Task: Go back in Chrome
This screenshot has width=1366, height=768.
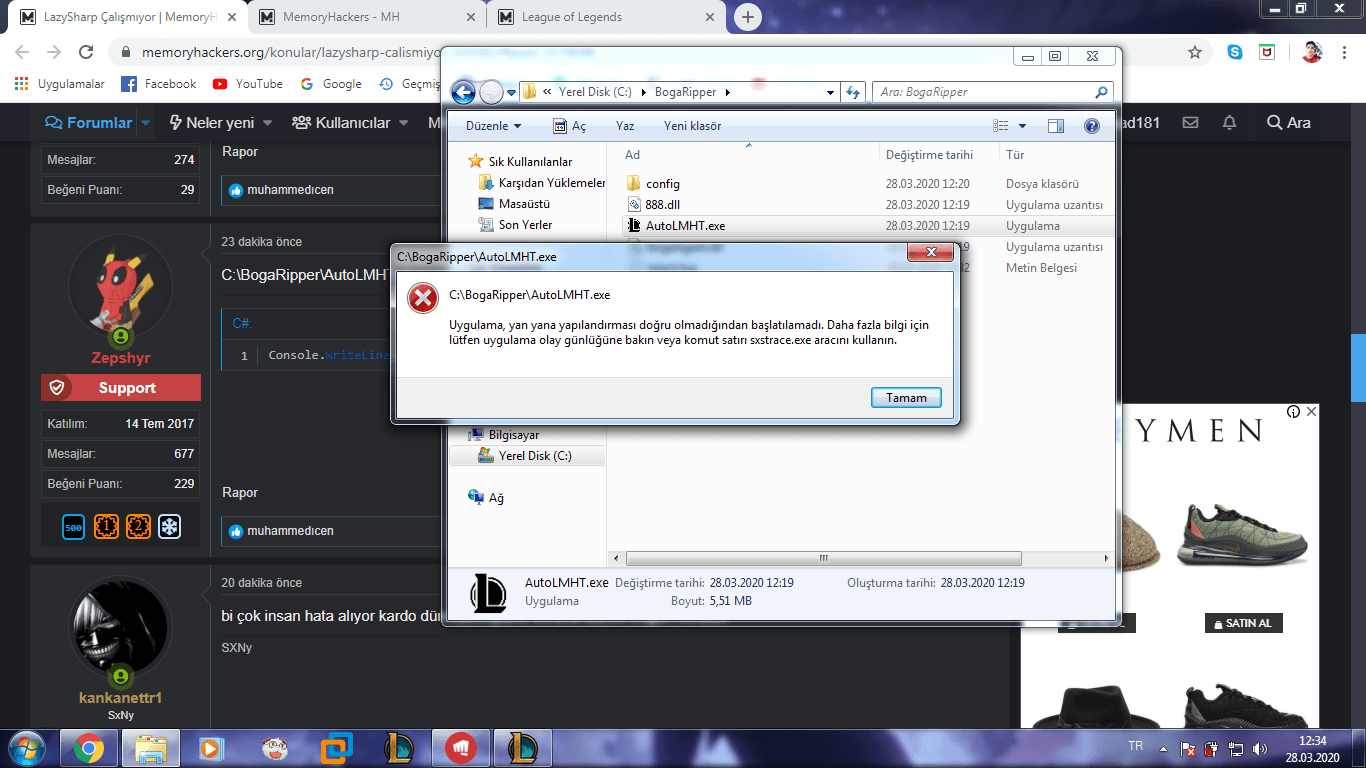Action: coord(22,52)
